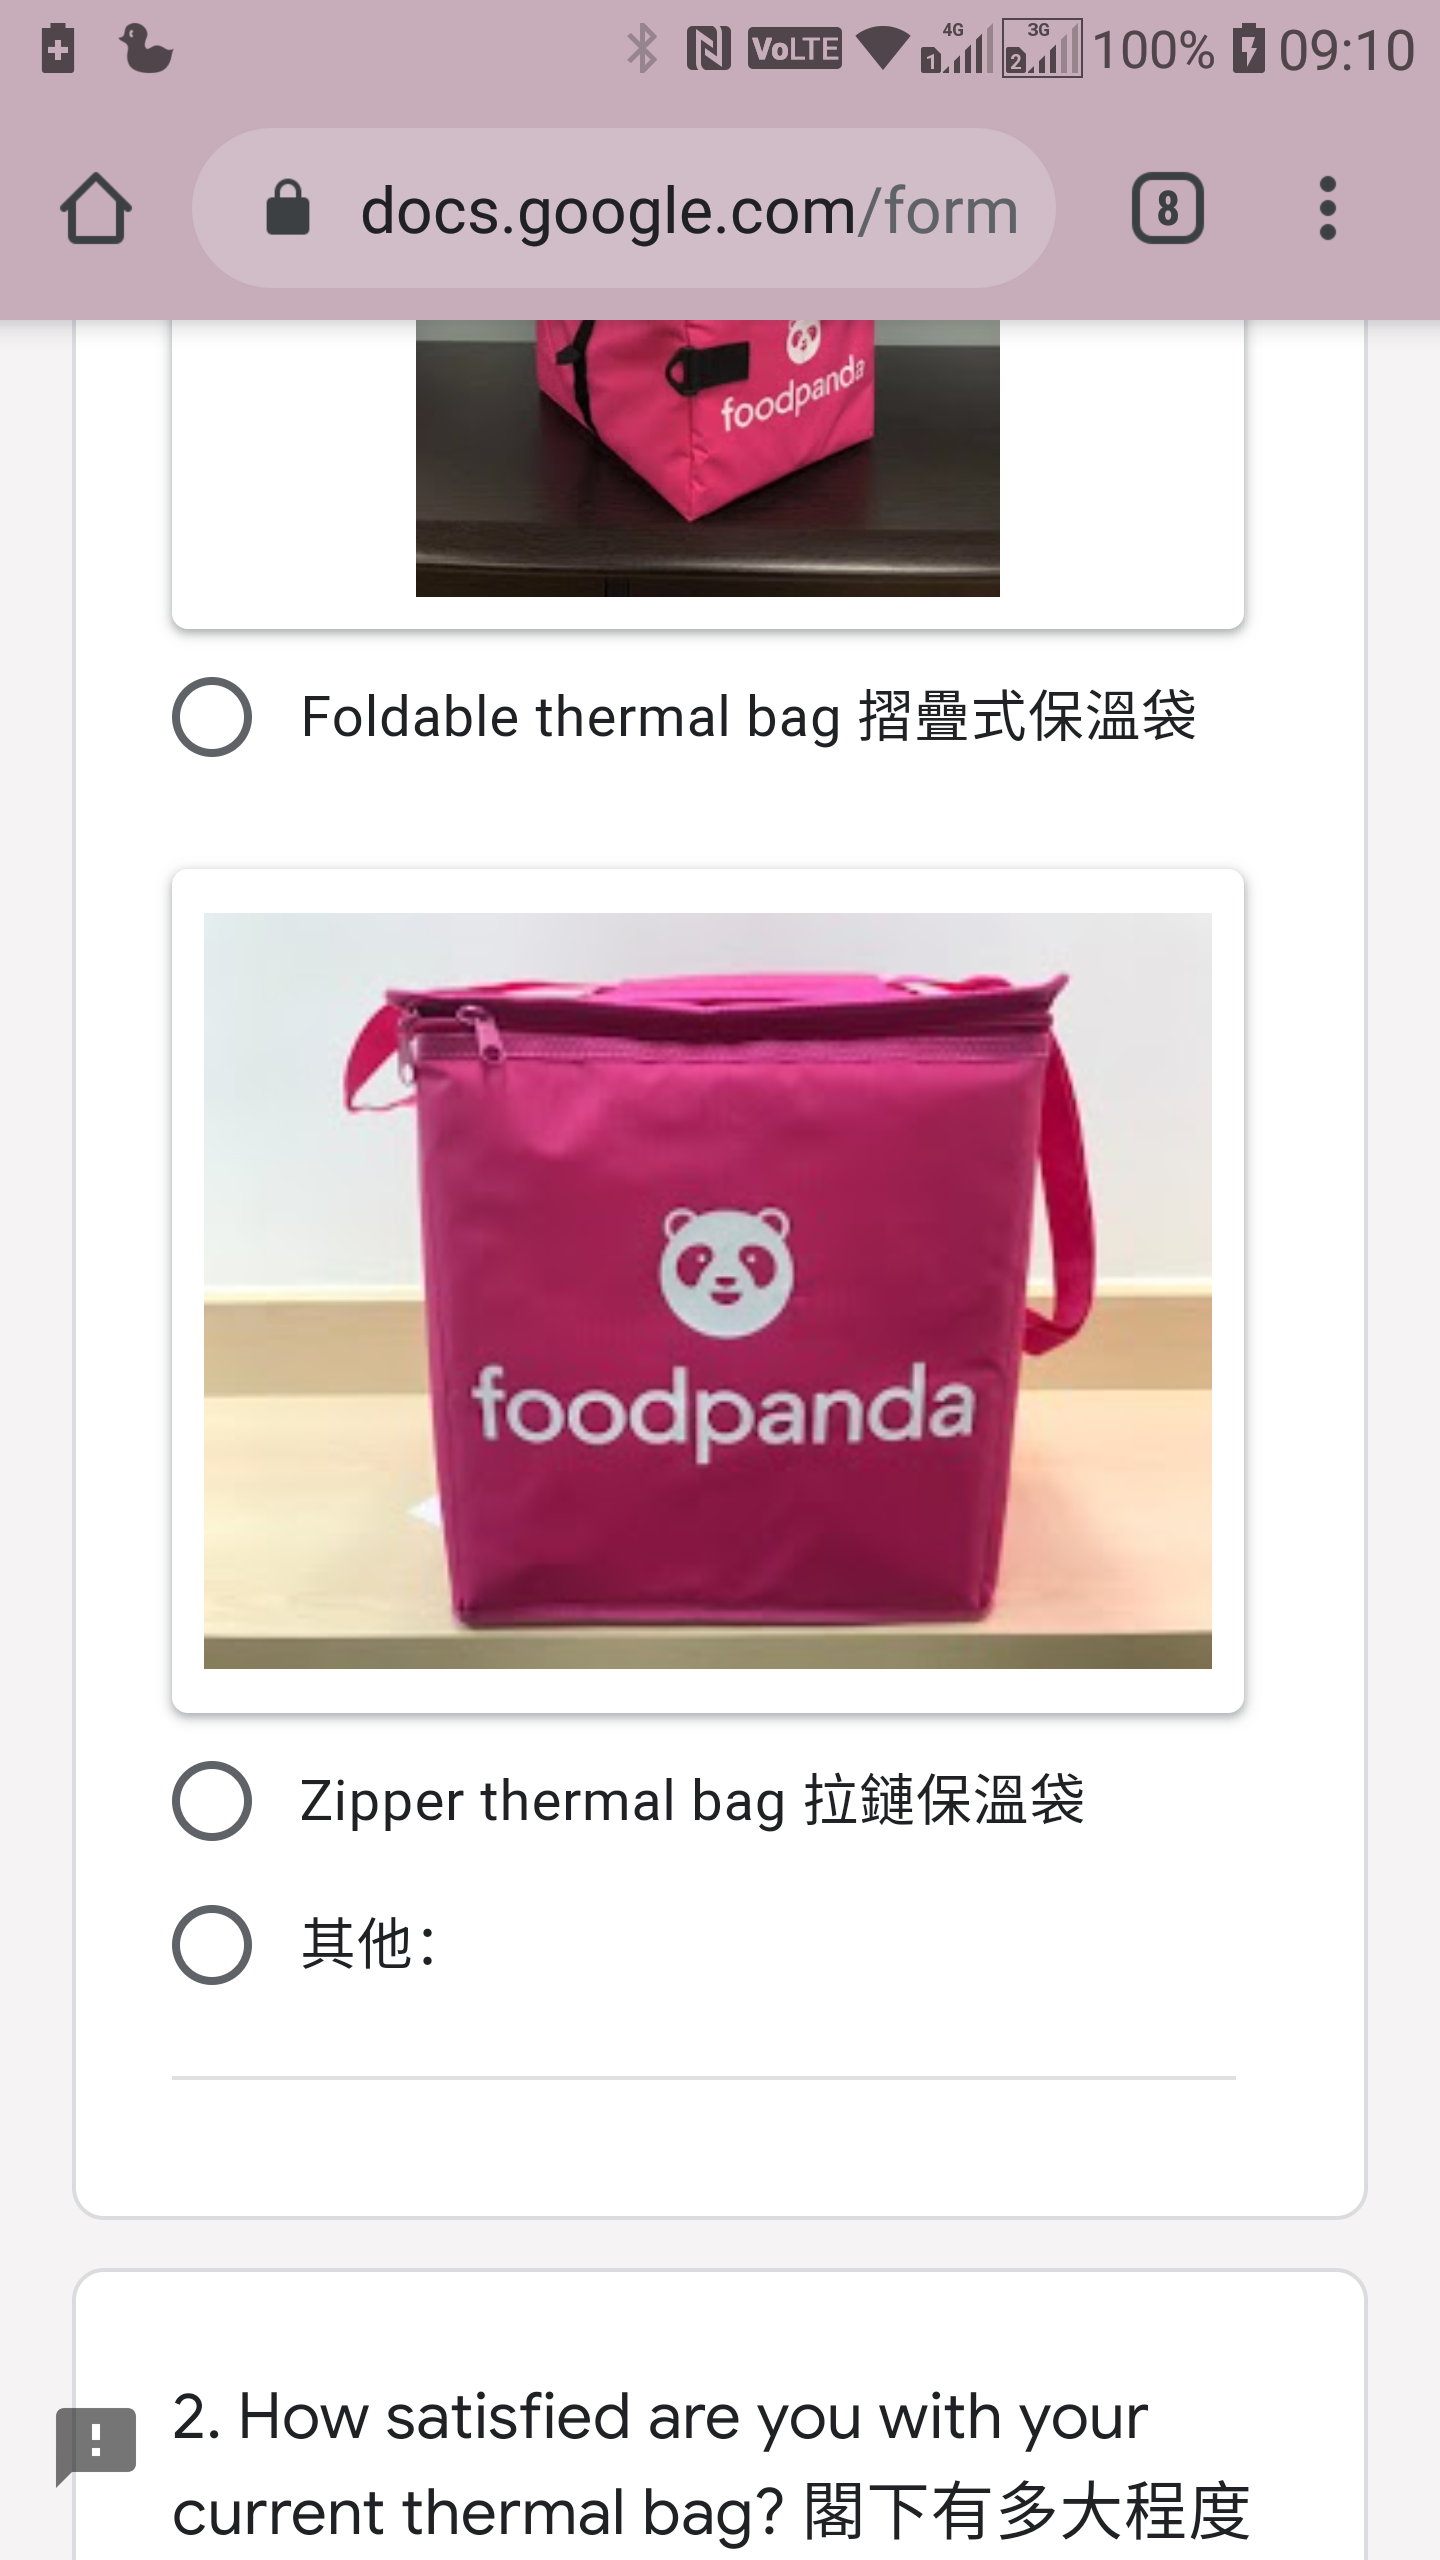Select Zipper thermal bag radio option
1440x2560 pixels.
click(x=211, y=1801)
